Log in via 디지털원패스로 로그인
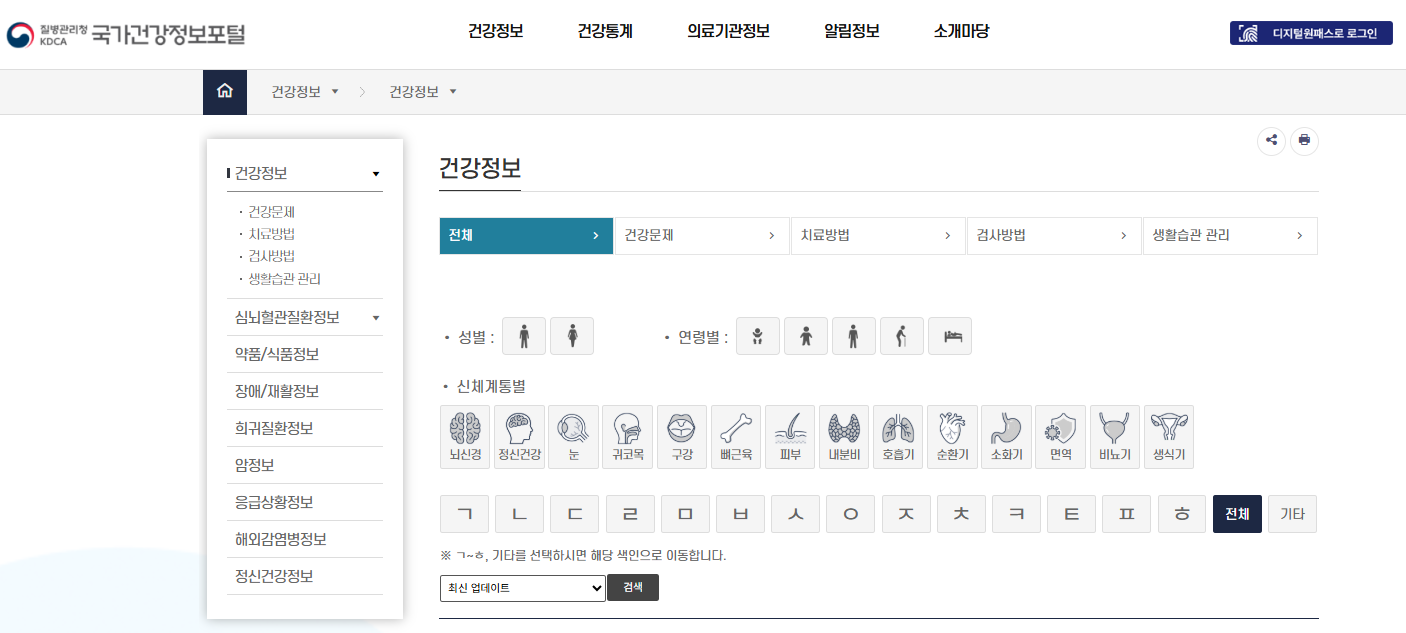 pyautogui.click(x=1310, y=32)
